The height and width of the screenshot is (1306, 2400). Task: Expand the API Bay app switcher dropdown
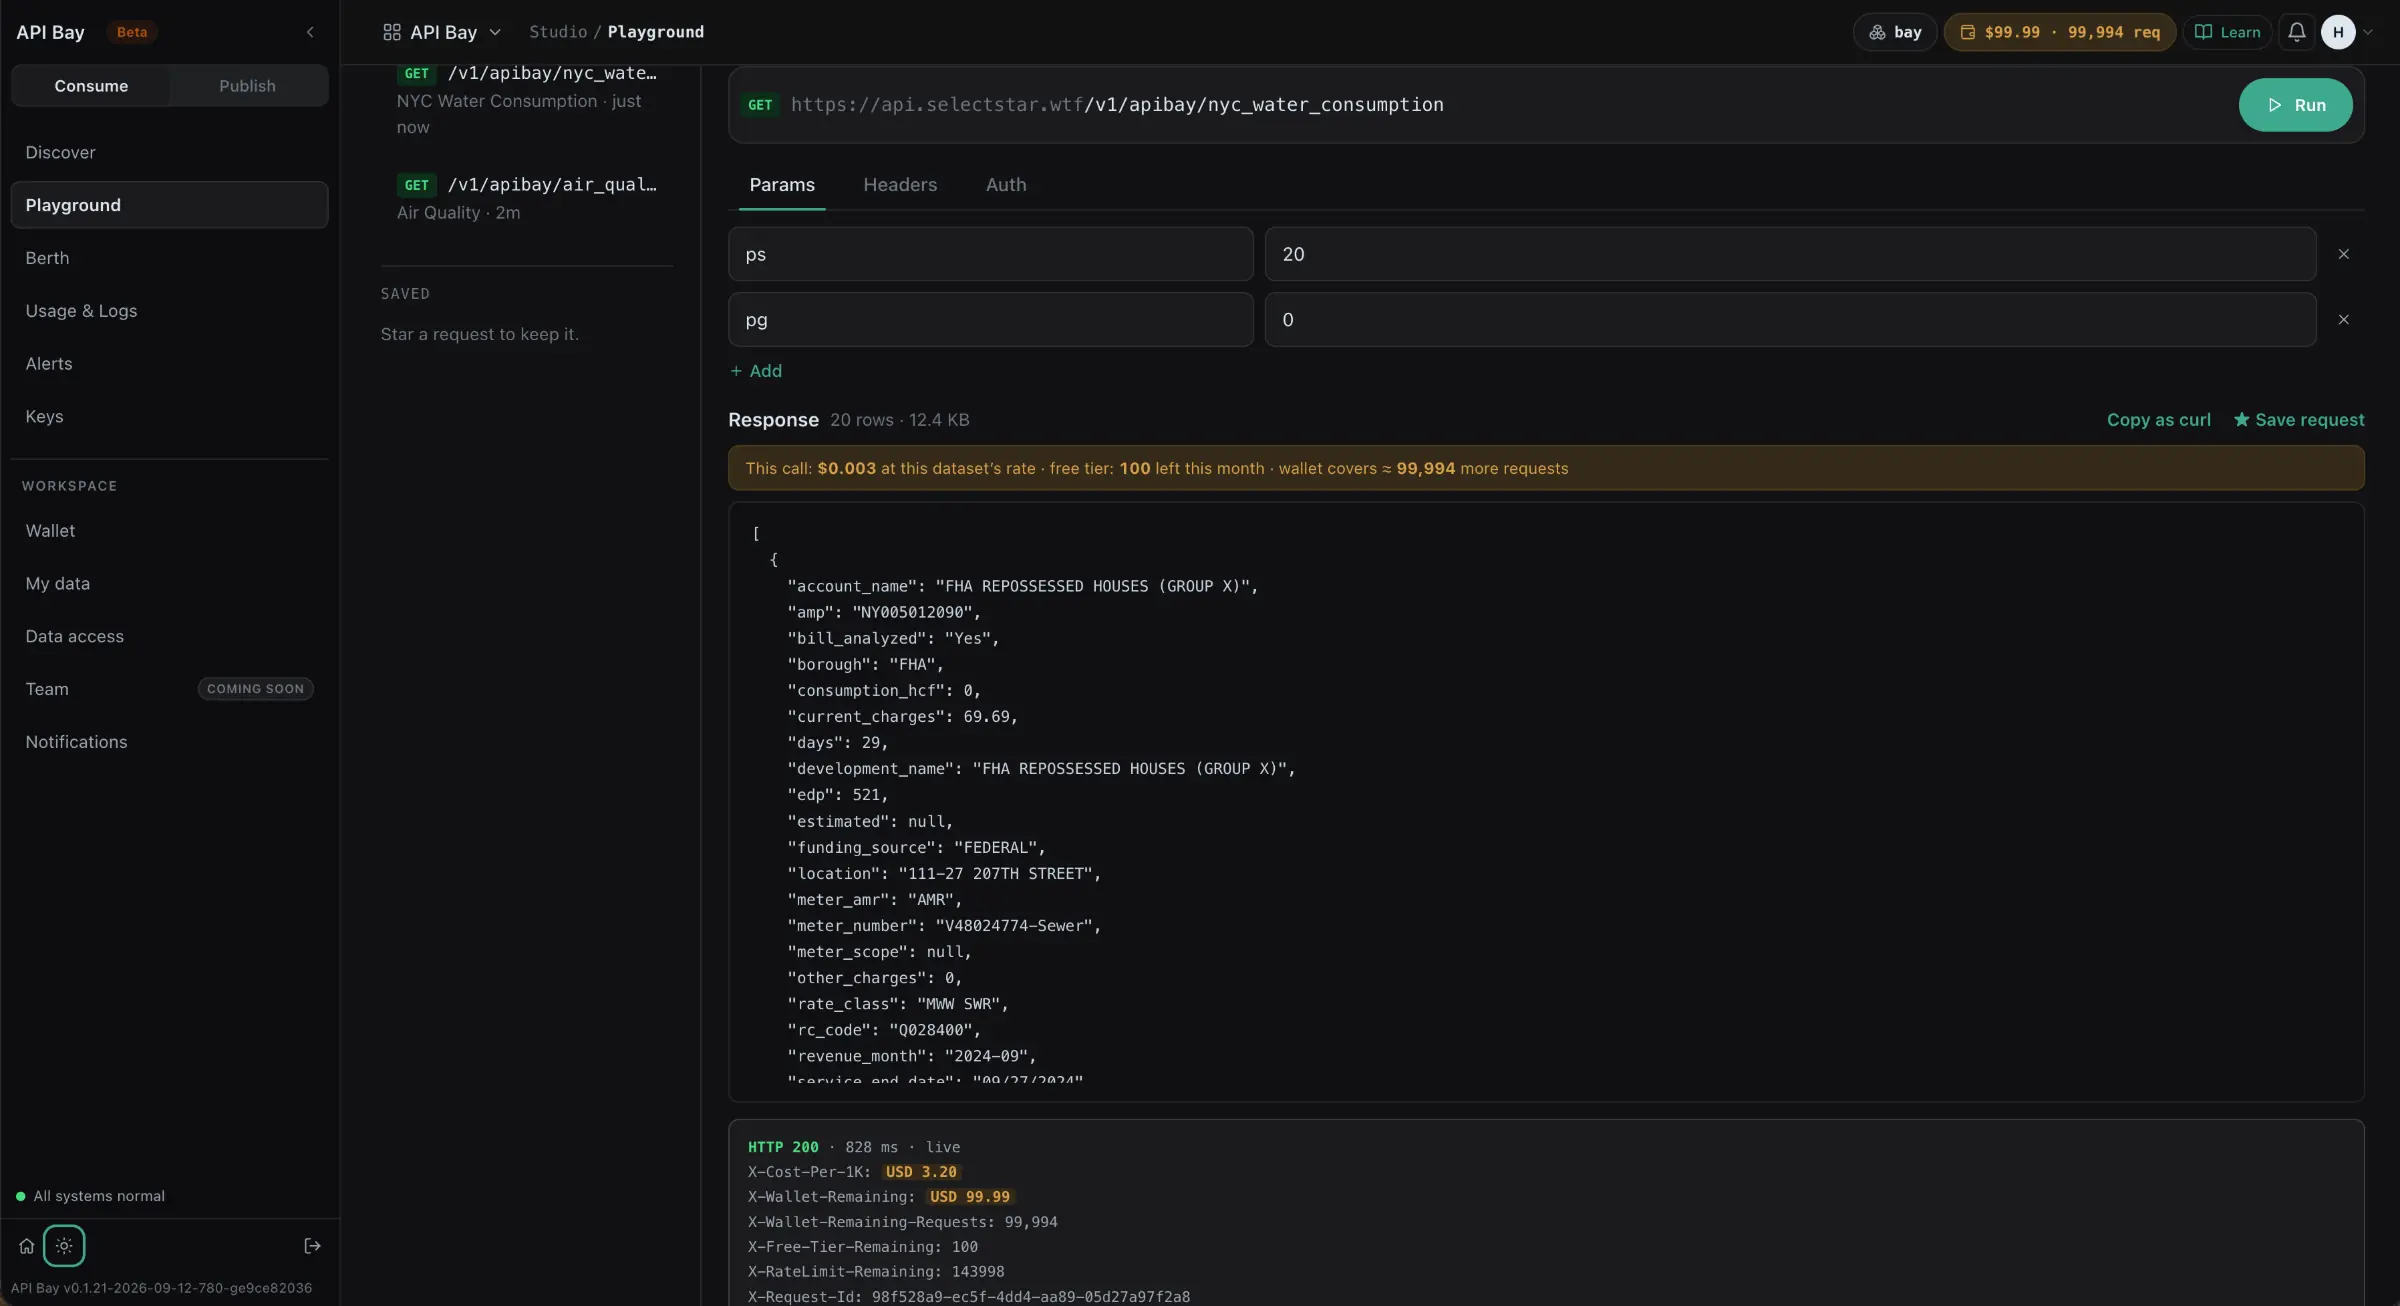coord(442,32)
